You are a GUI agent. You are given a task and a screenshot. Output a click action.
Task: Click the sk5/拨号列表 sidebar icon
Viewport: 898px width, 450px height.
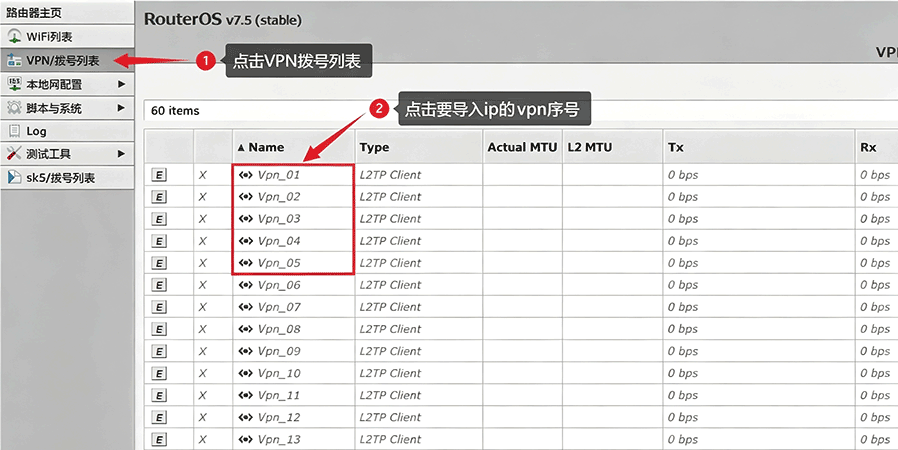[14, 177]
